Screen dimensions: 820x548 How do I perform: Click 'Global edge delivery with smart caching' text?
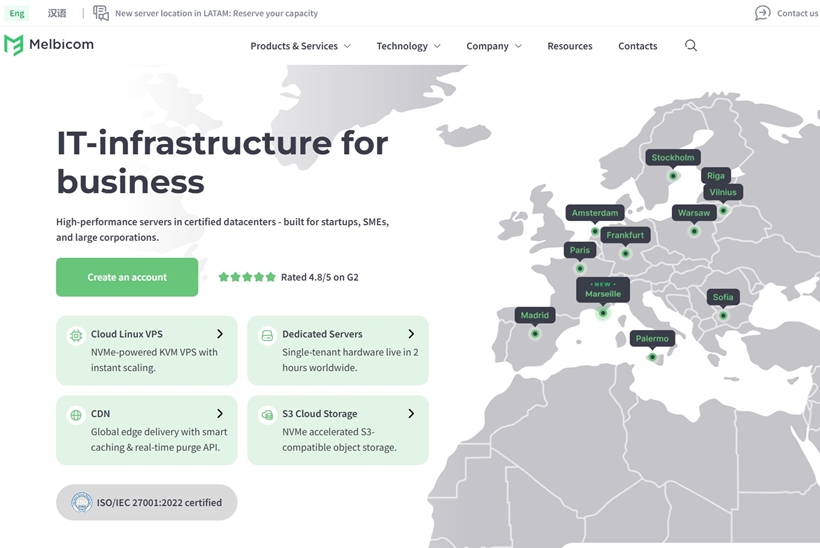click(159, 440)
